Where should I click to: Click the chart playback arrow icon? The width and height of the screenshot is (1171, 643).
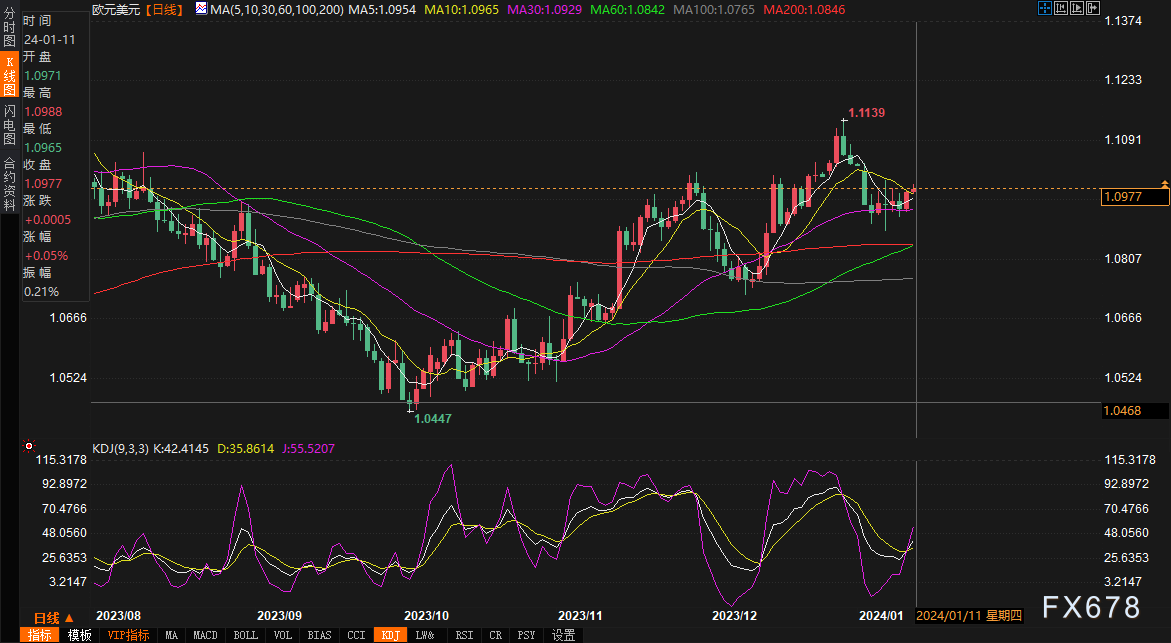click(x=1075, y=8)
